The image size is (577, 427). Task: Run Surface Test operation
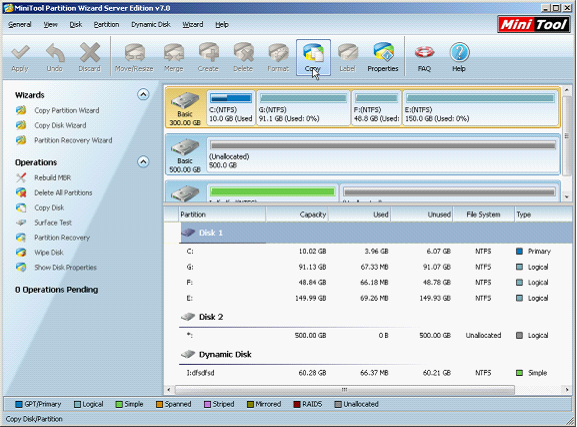(x=53, y=222)
